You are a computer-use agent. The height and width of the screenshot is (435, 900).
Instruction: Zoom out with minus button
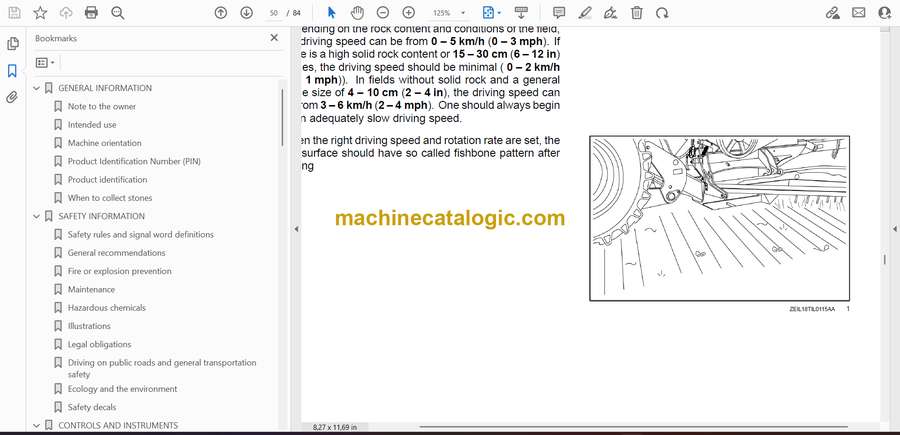coord(383,13)
